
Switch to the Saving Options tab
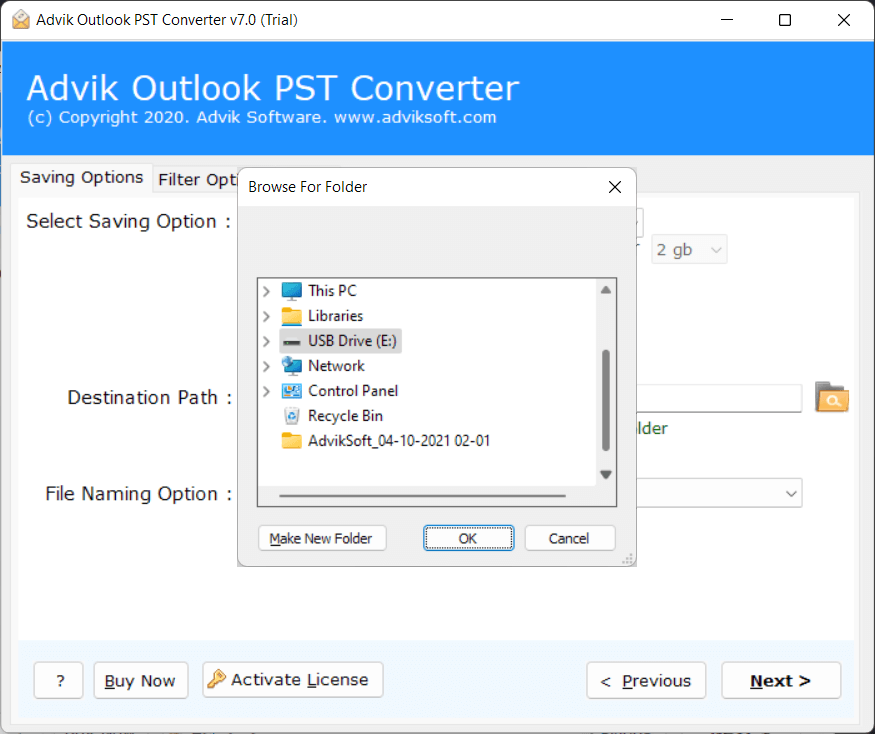pos(81,177)
